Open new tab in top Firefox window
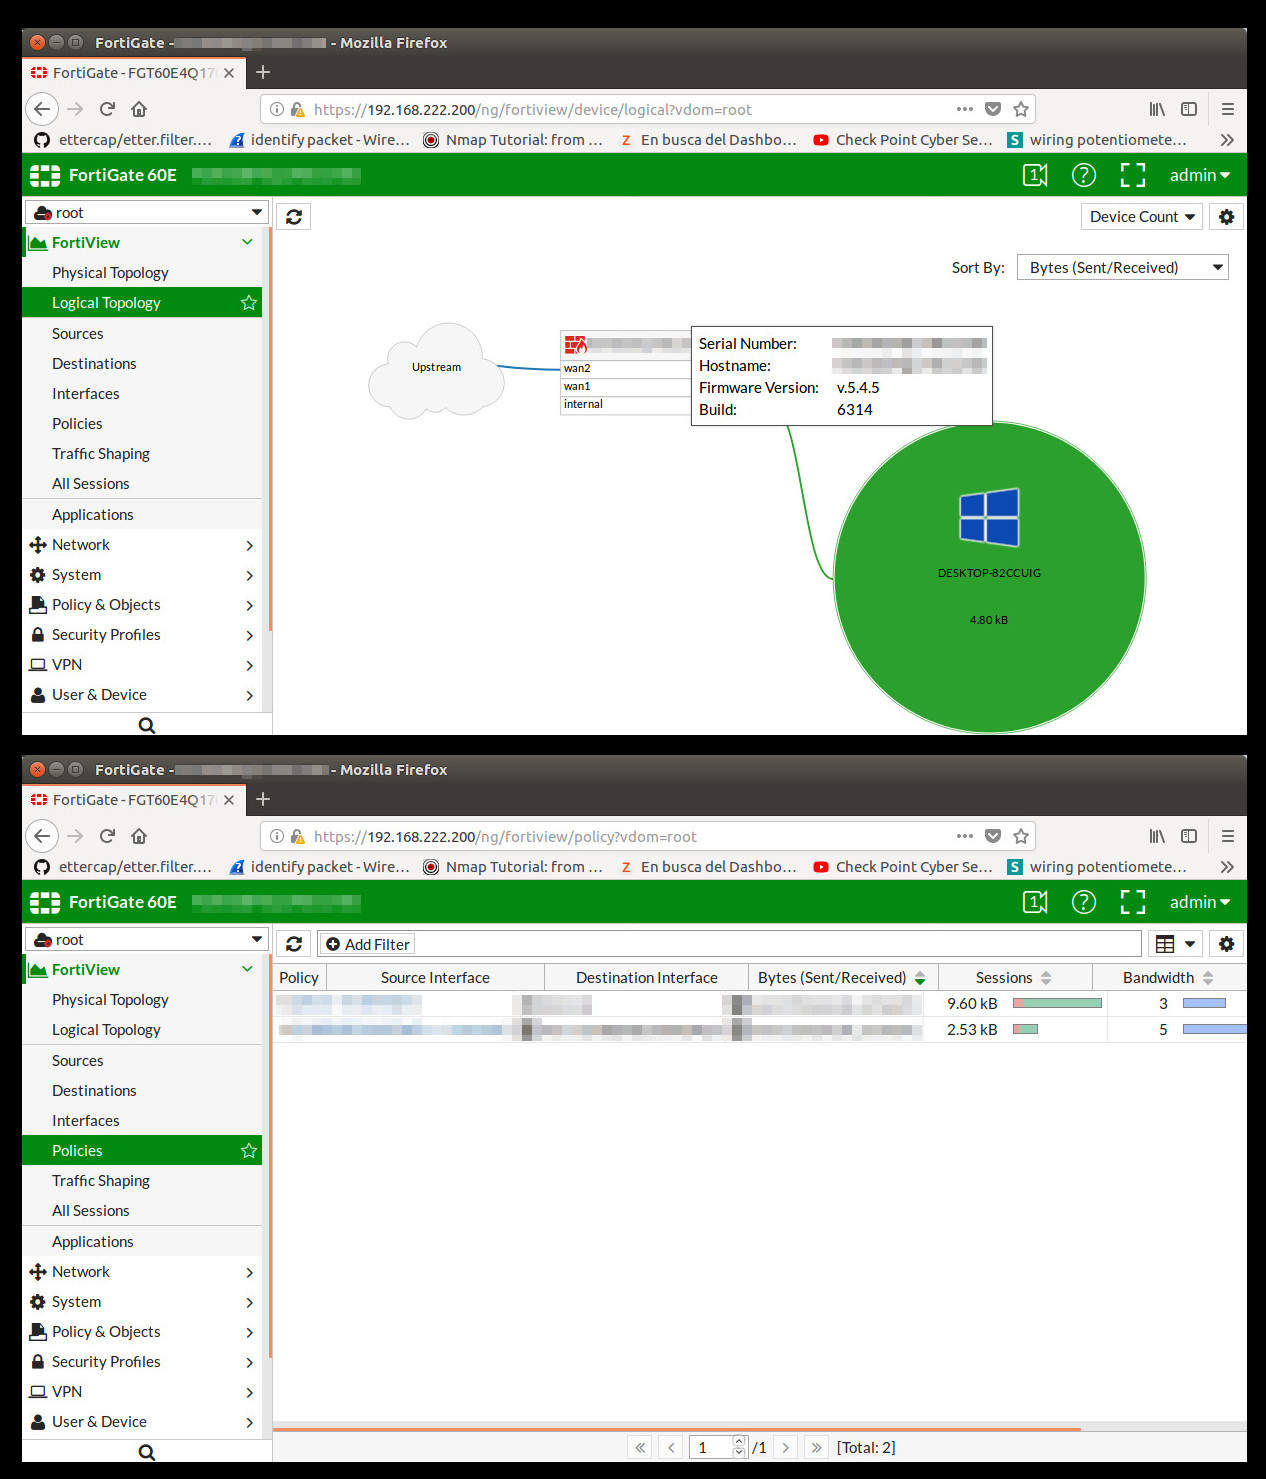Screen dimensions: 1266x1479 pyautogui.click(x=263, y=72)
